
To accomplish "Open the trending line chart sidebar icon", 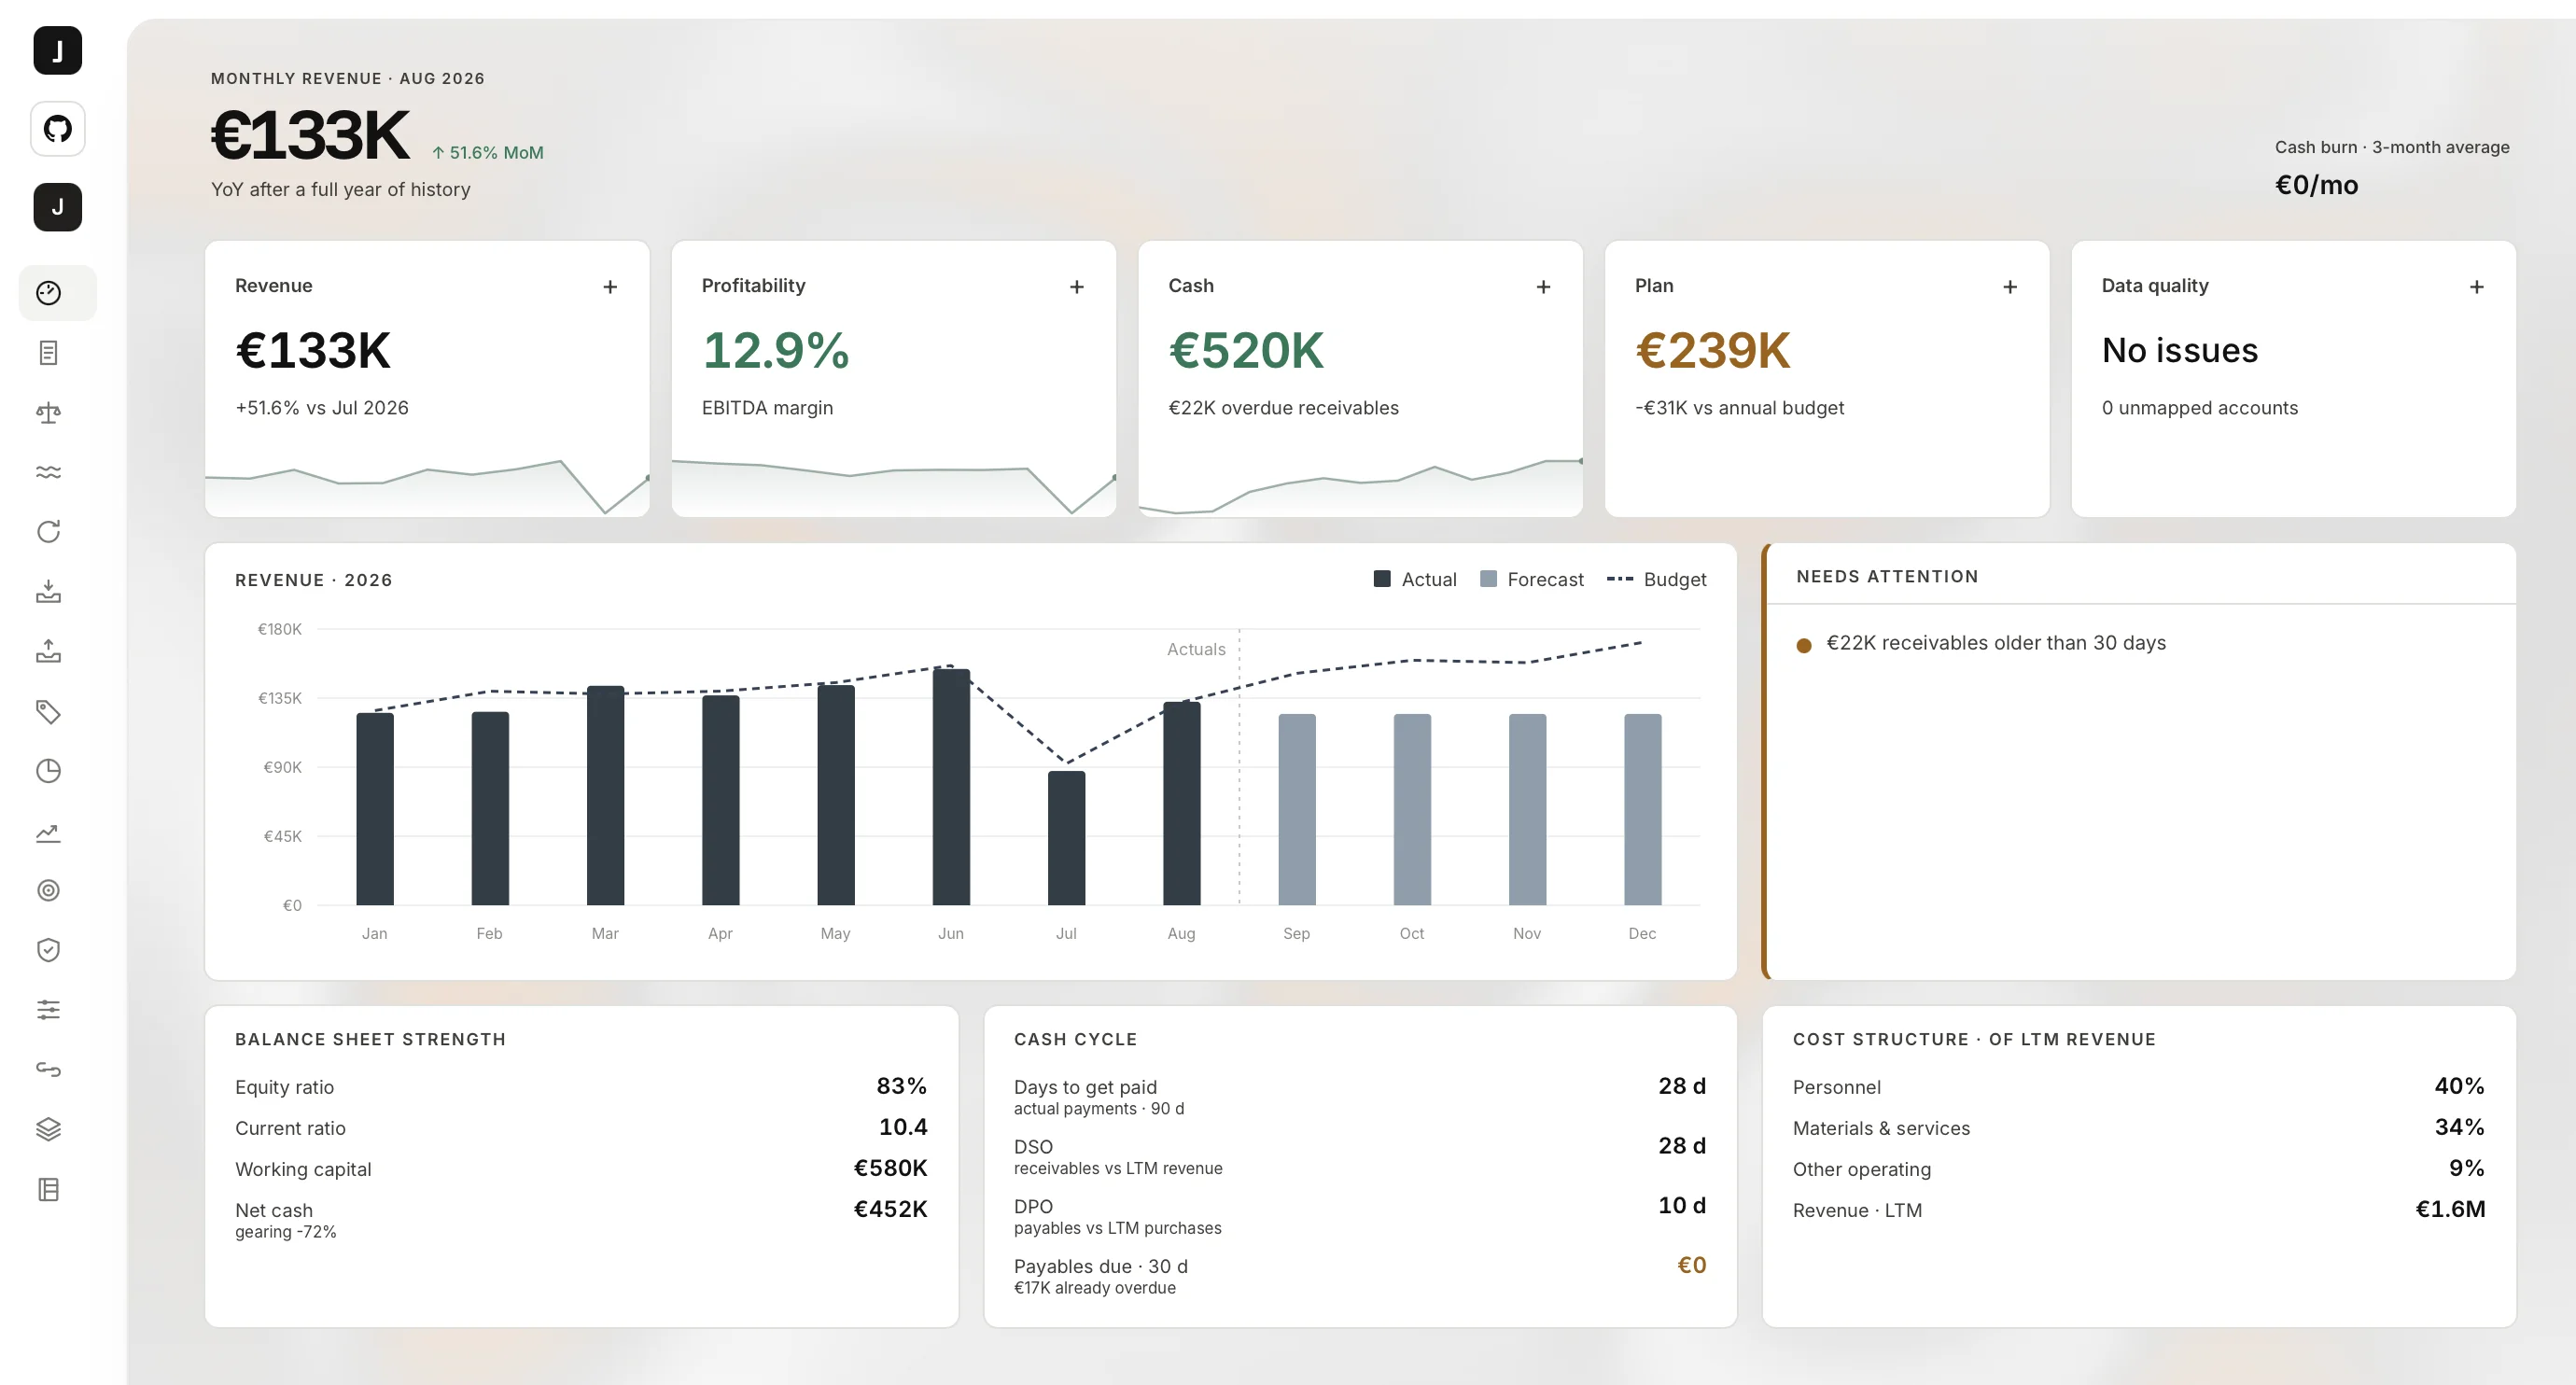I will (x=49, y=832).
